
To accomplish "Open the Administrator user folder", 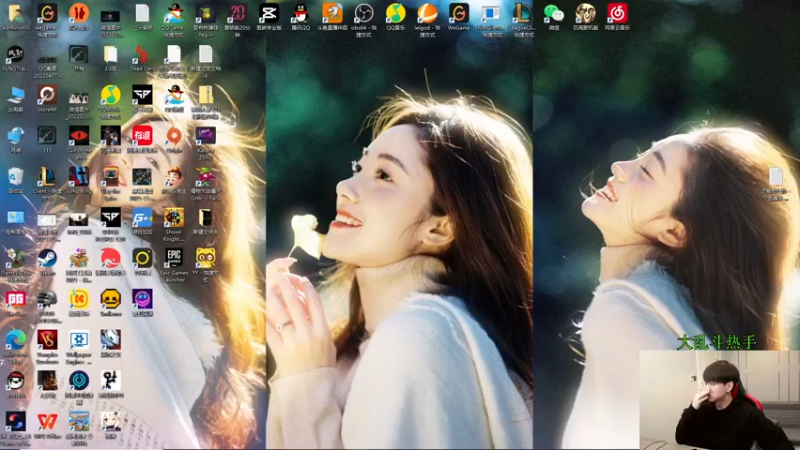I will (x=15, y=13).
